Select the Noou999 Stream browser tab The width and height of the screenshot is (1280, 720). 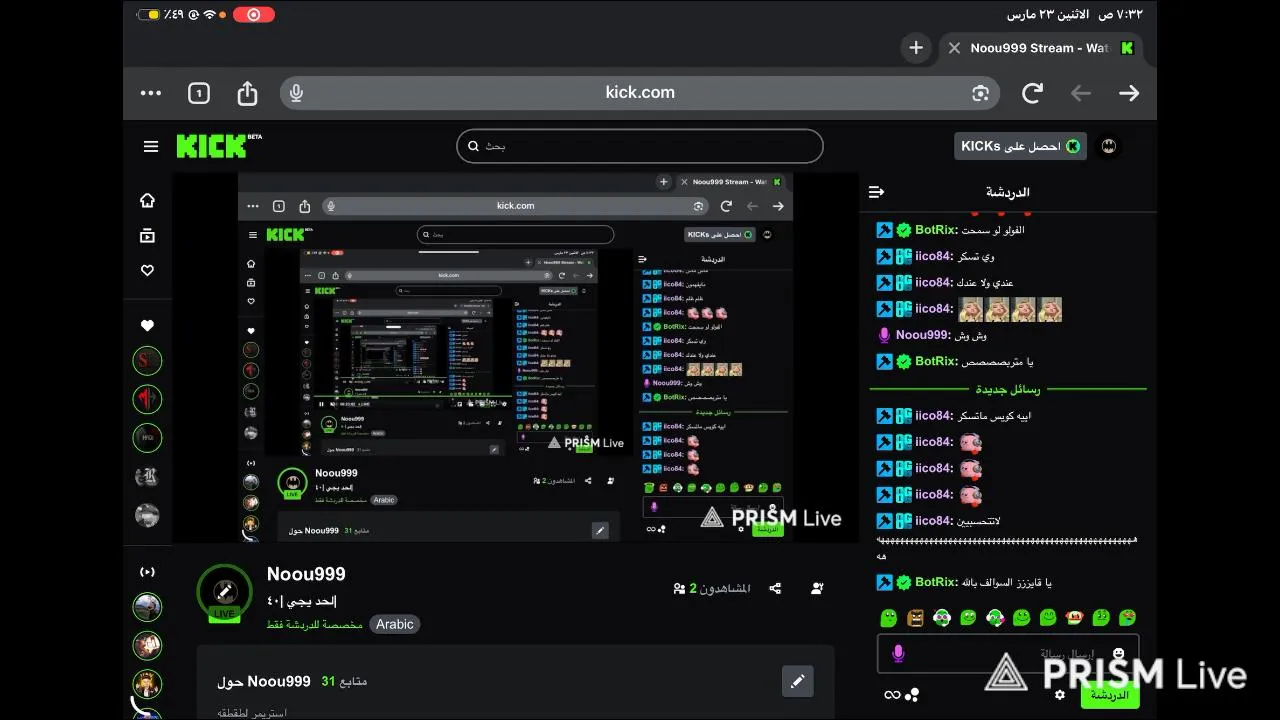click(x=1040, y=48)
